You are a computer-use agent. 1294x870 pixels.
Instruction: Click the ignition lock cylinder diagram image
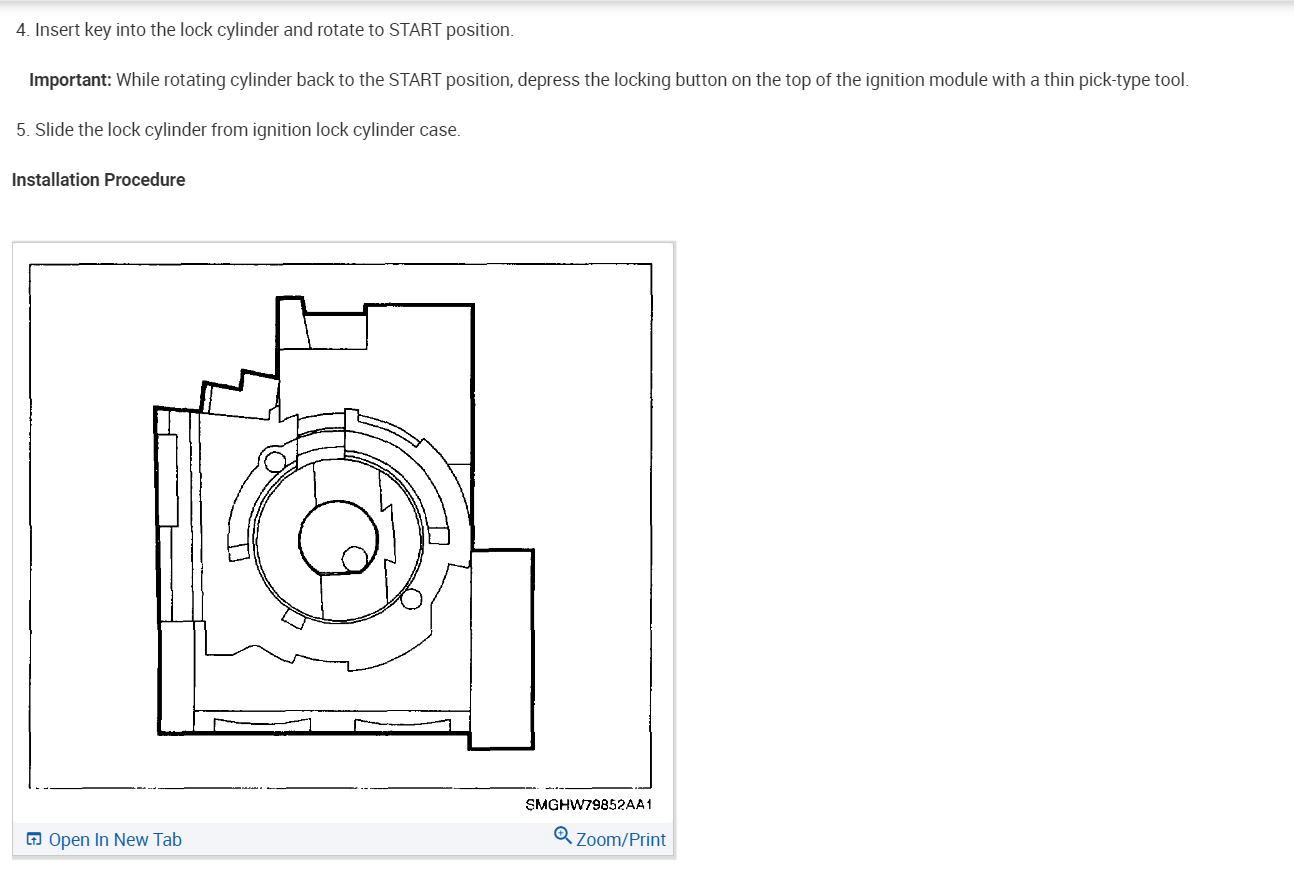[x=343, y=531]
